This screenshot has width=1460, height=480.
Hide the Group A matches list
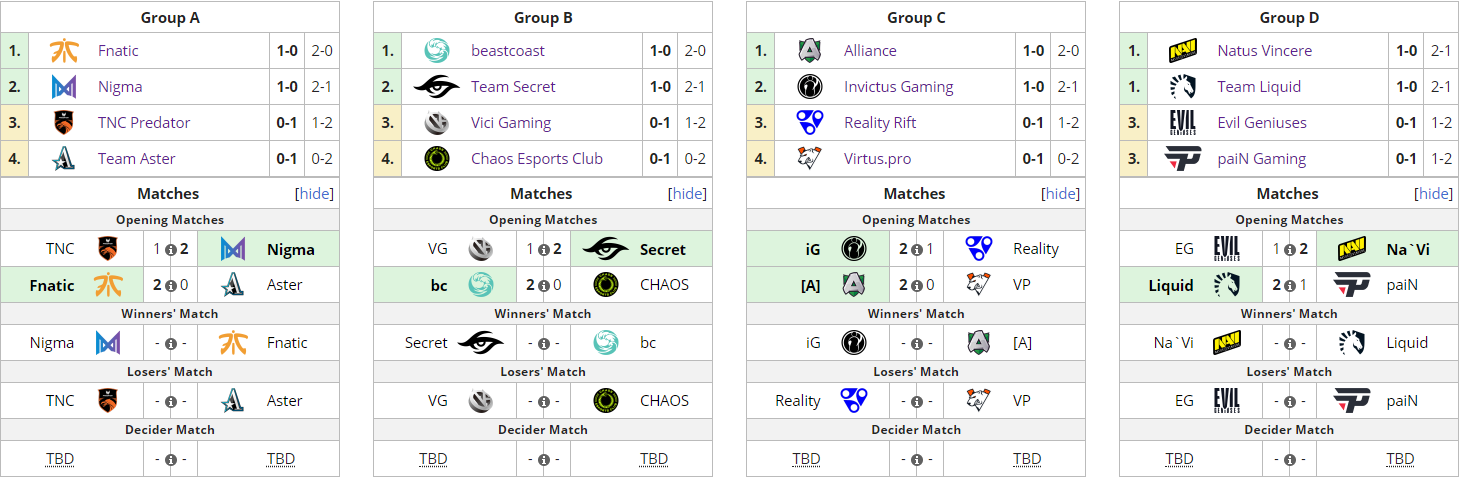pyautogui.click(x=314, y=194)
